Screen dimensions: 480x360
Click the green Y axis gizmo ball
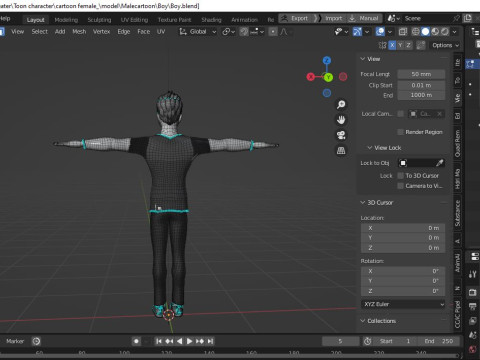pos(328,77)
